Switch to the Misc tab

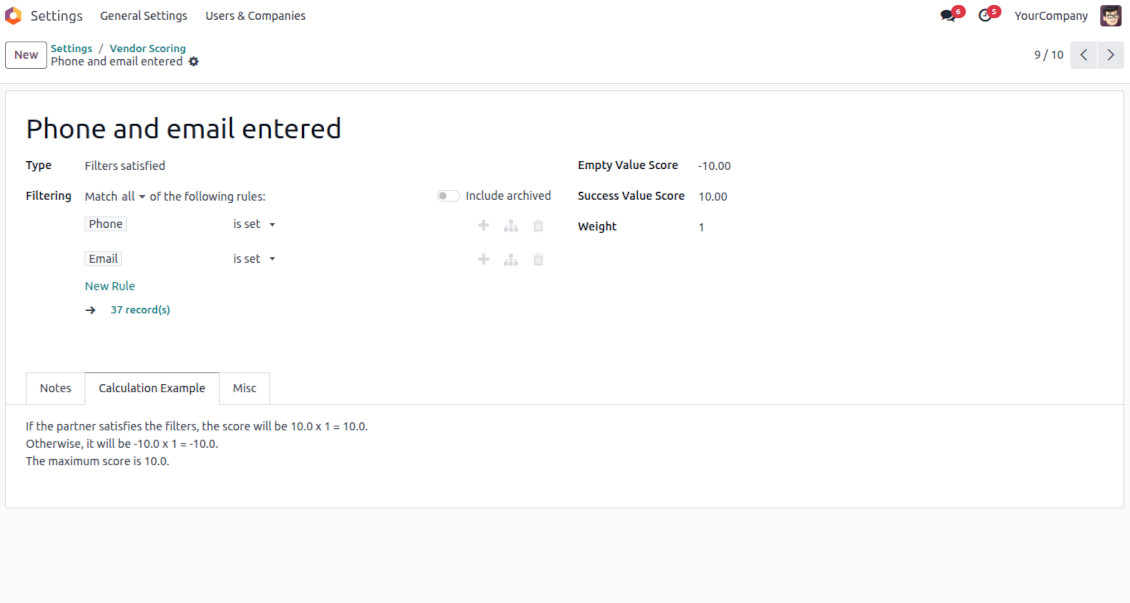point(244,388)
